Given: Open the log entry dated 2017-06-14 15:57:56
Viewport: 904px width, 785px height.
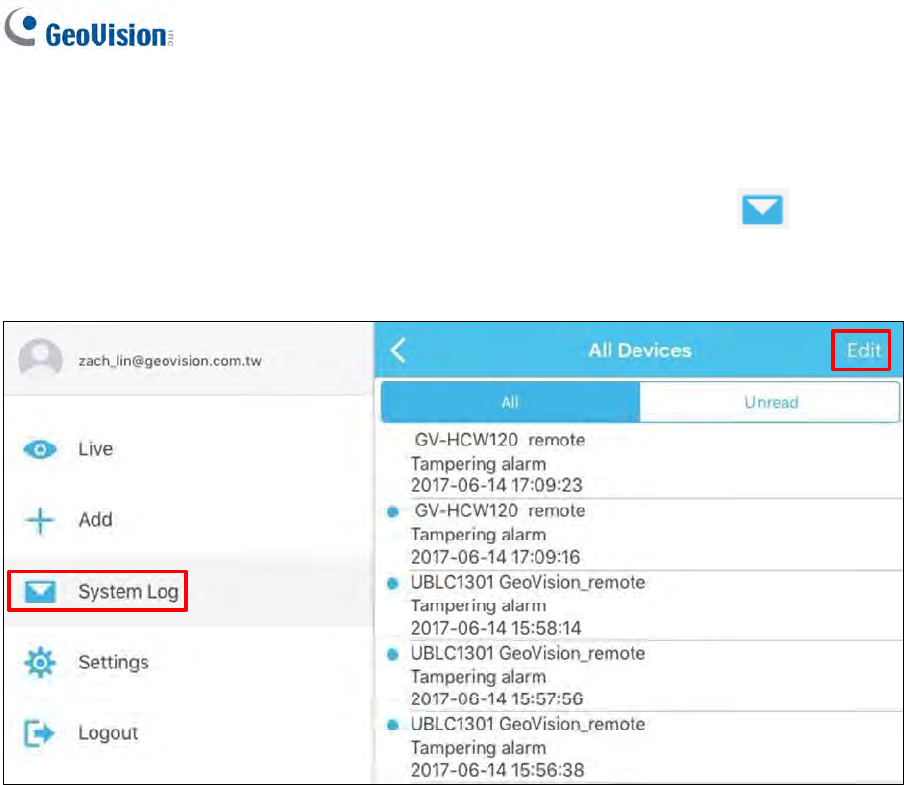Looking at the screenshot, I should 639,675.
